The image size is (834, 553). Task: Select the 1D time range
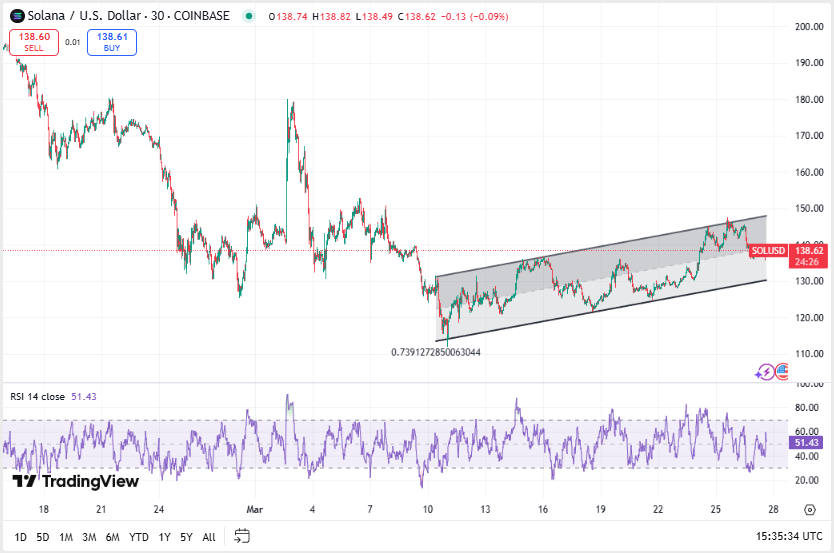(x=20, y=537)
